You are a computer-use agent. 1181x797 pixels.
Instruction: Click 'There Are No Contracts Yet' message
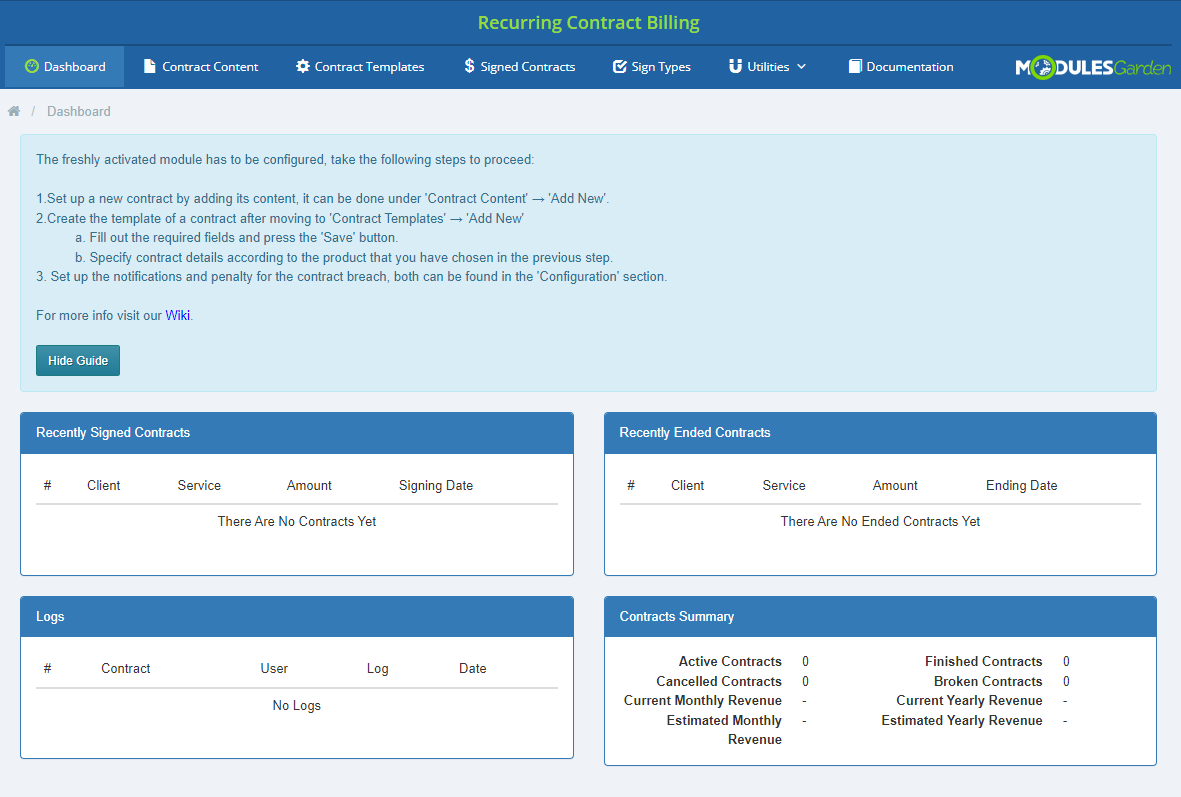[x=297, y=521]
